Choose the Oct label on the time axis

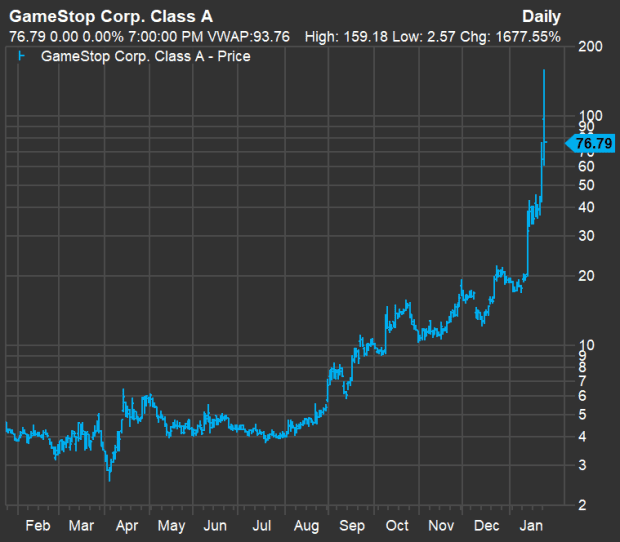tap(397, 525)
